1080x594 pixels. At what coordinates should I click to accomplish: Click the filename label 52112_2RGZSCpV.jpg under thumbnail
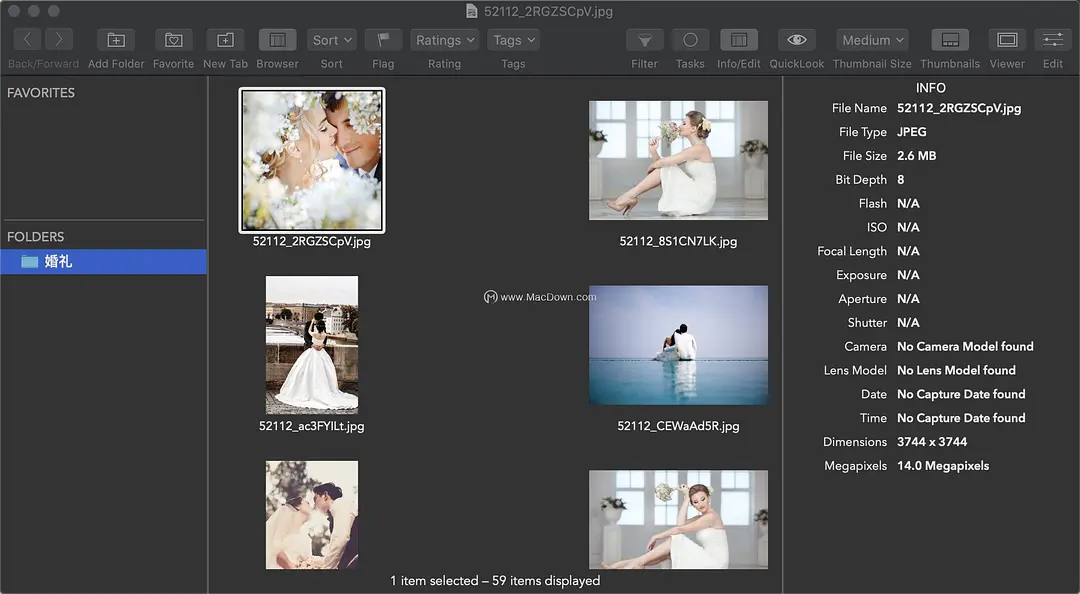point(312,241)
